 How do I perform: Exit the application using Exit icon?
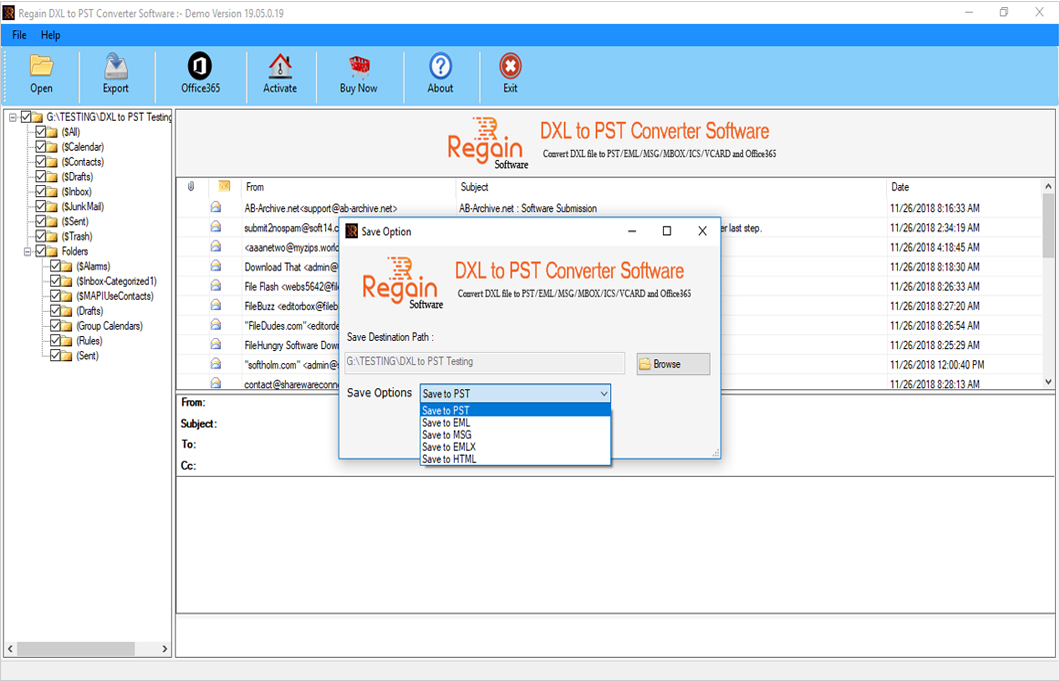click(509, 73)
